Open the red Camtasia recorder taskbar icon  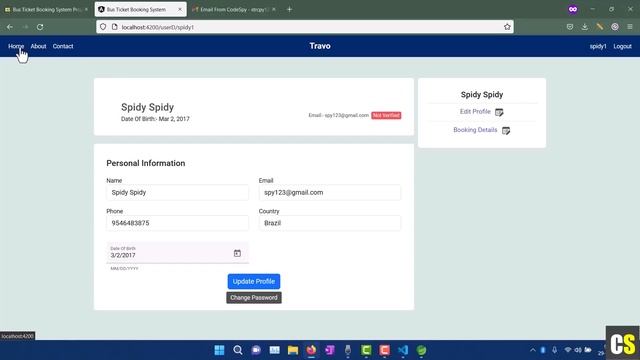point(384,350)
